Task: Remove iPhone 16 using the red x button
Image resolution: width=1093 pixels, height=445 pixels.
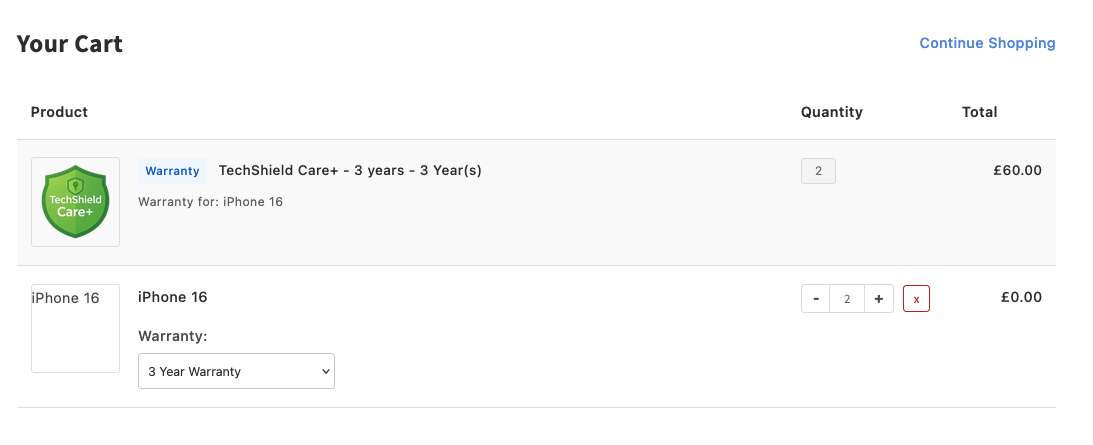Action: (x=916, y=299)
